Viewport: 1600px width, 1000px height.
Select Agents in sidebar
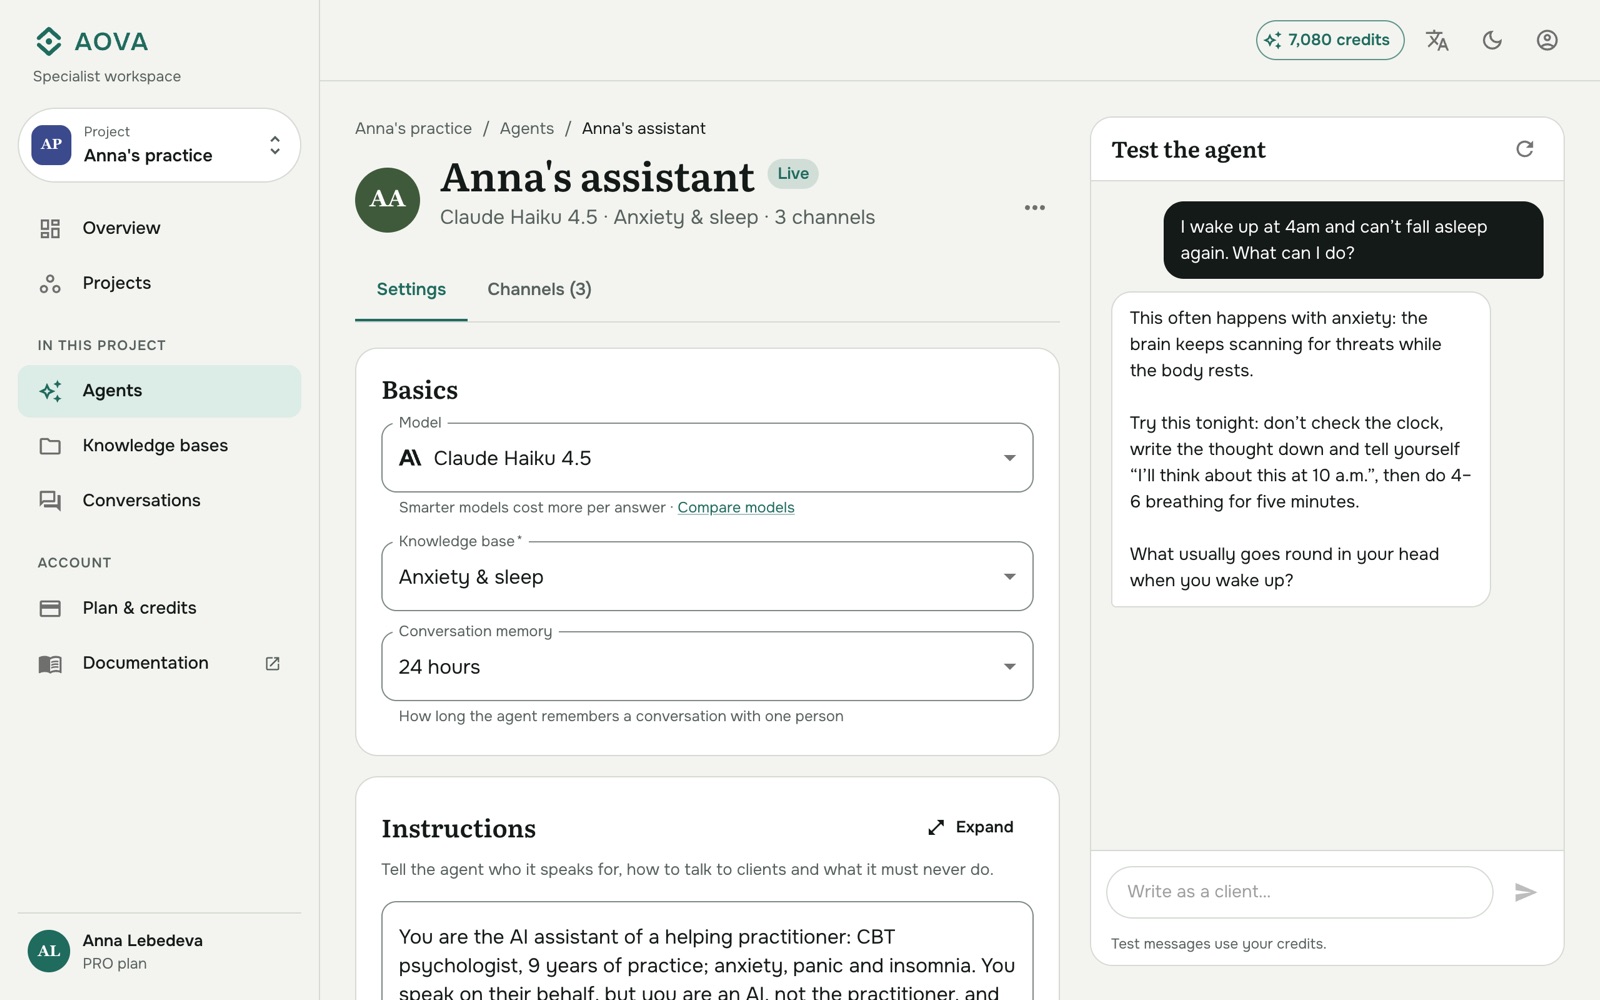tap(159, 391)
